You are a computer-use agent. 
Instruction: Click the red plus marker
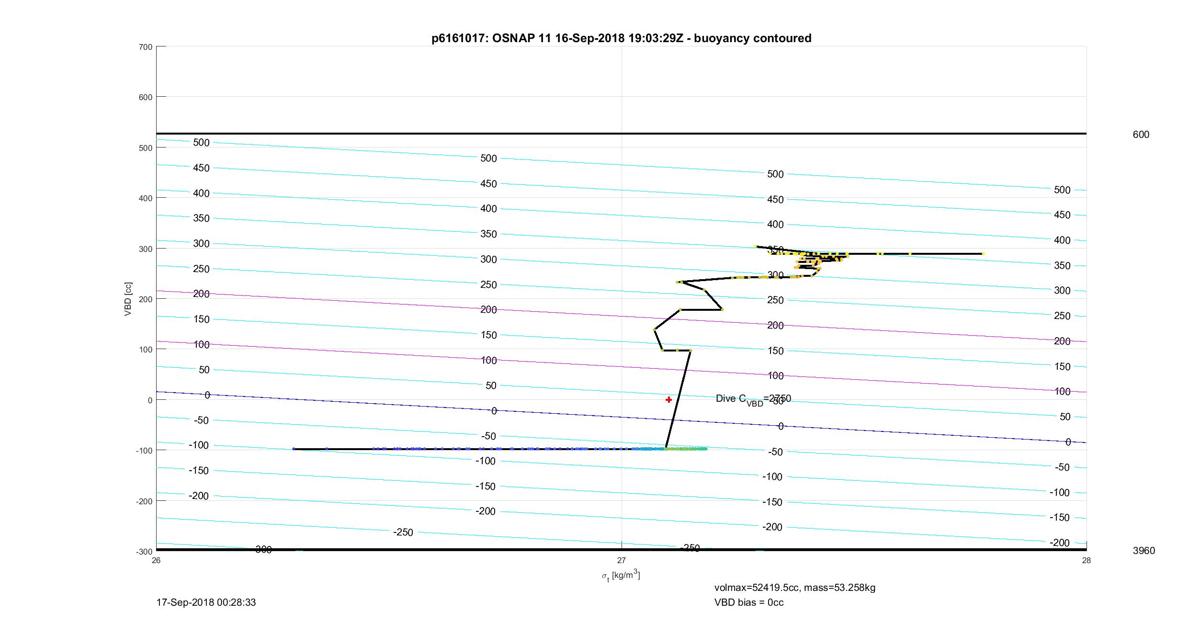coord(669,400)
